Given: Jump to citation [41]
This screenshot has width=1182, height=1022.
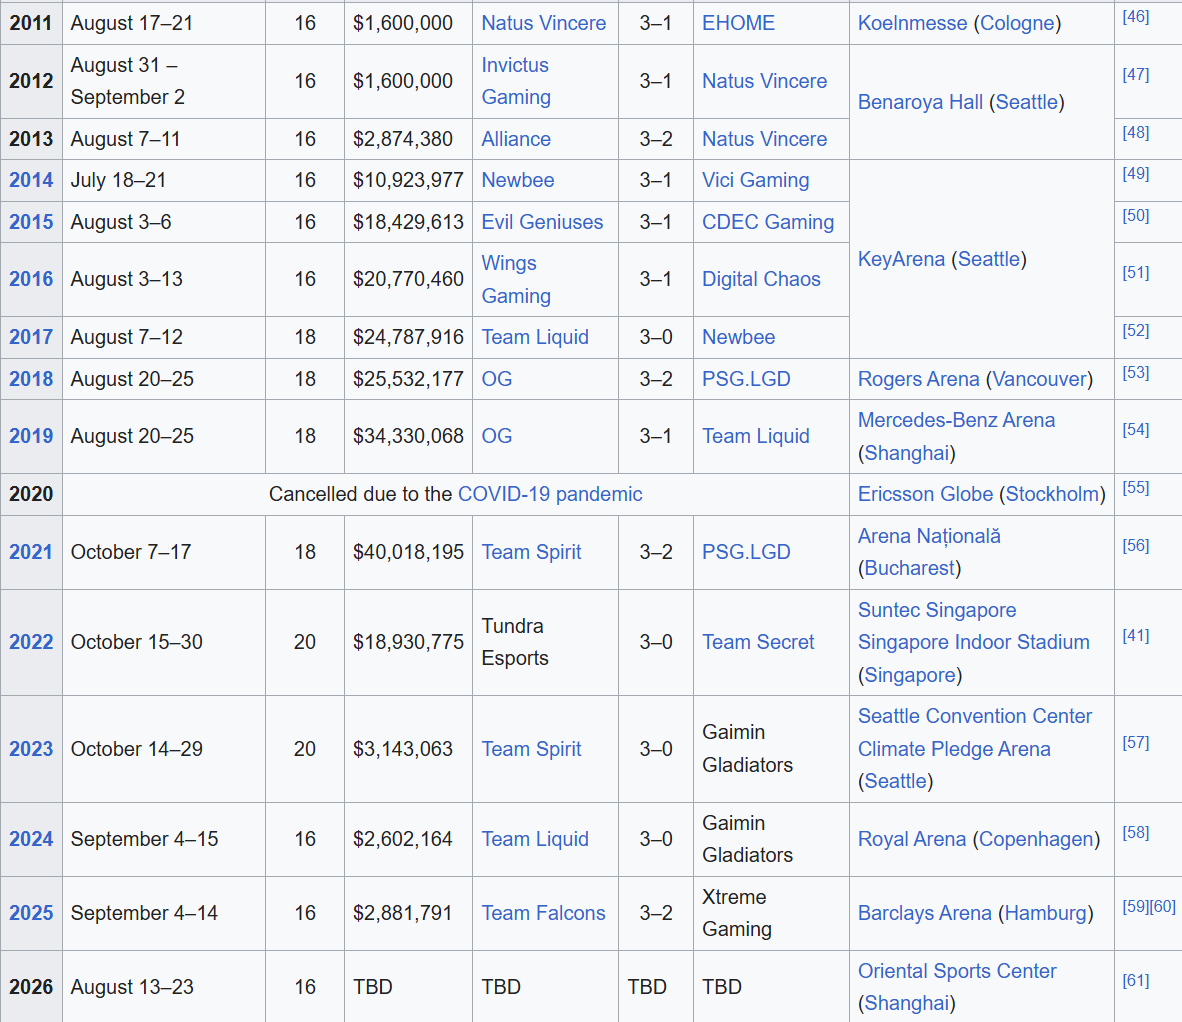Looking at the screenshot, I should pyautogui.click(x=1135, y=635).
